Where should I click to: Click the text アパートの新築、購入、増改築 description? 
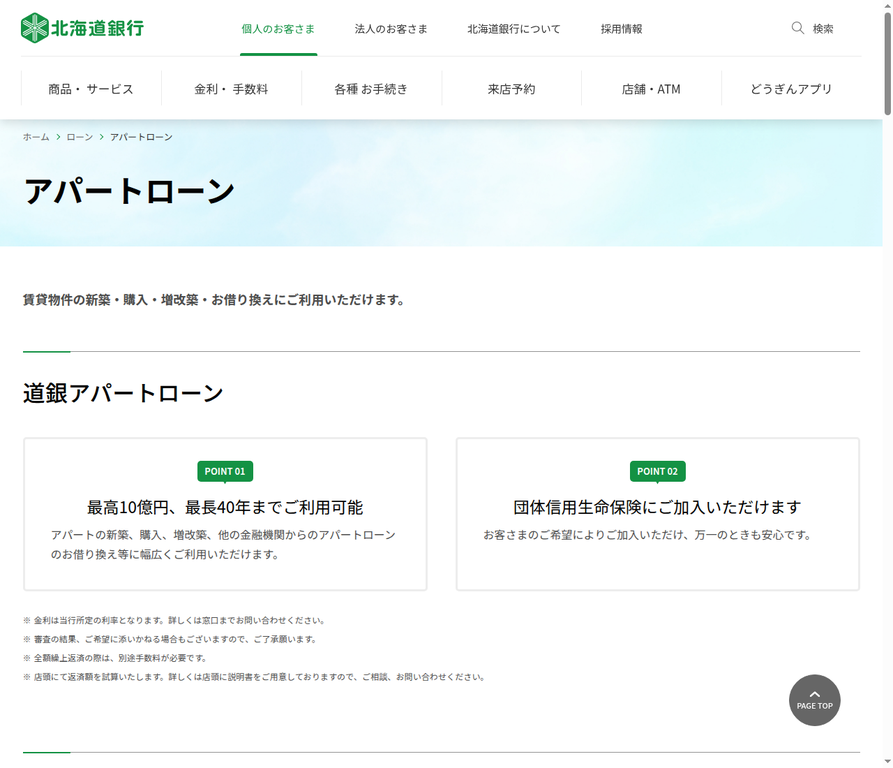coord(223,545)
